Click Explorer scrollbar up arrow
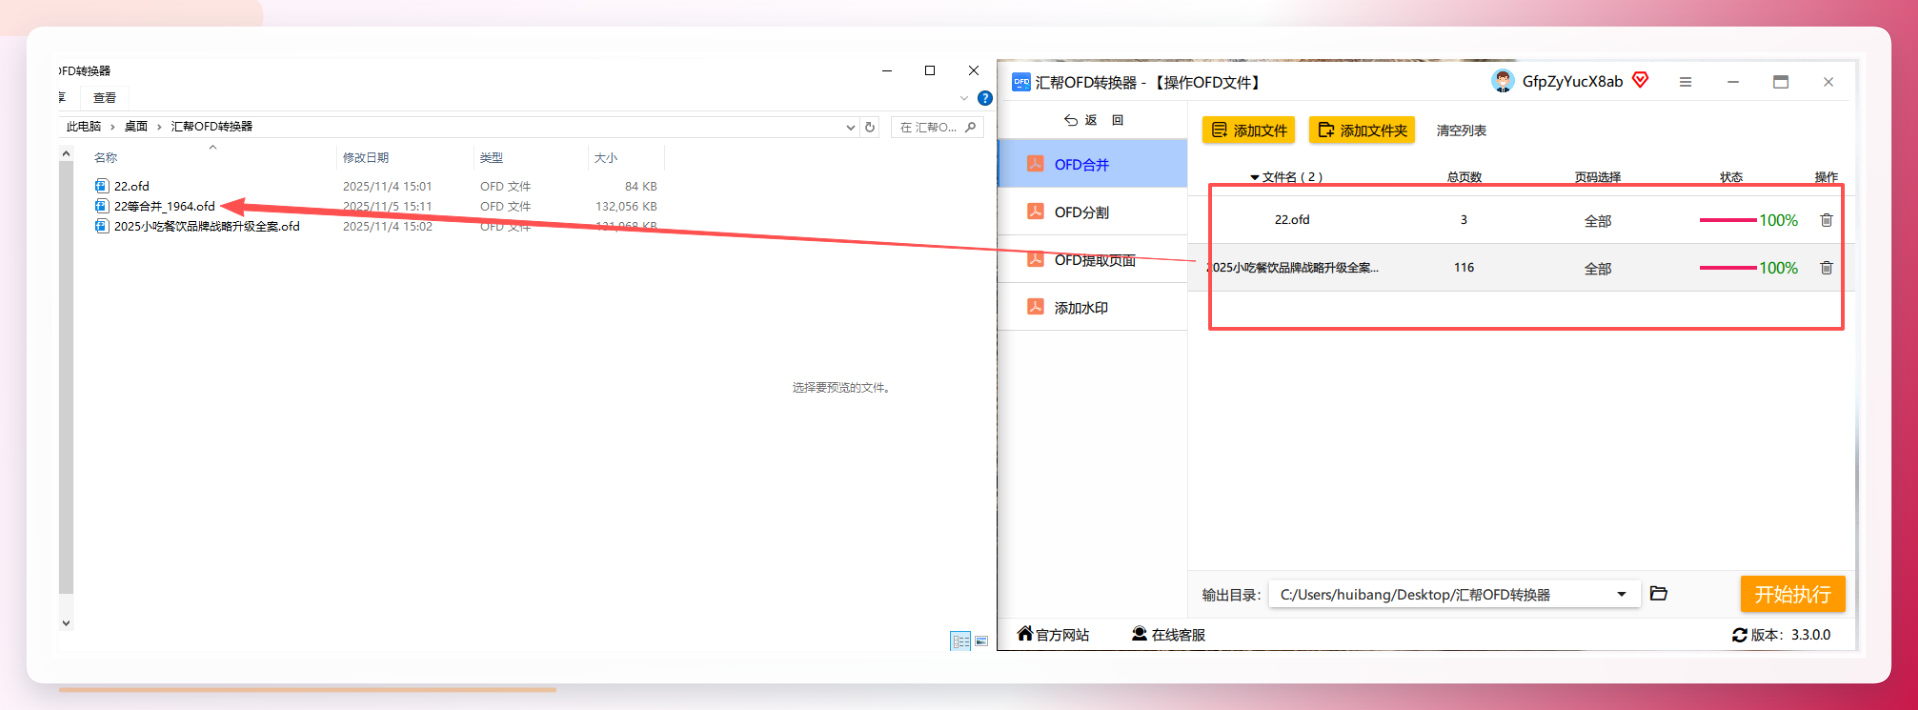This screenshot has width=1918, height=710. tap(66, 153)
